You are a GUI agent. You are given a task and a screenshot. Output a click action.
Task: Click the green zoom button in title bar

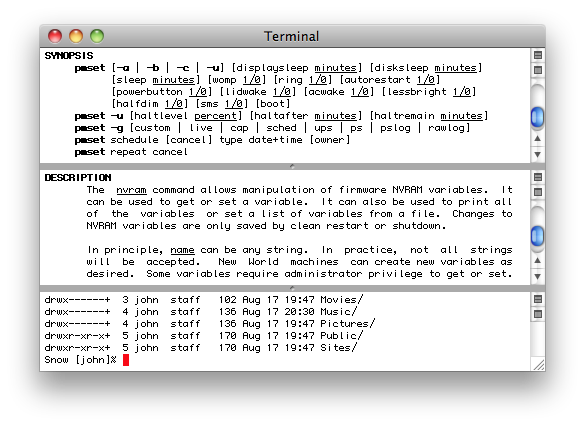pos(97,36)
